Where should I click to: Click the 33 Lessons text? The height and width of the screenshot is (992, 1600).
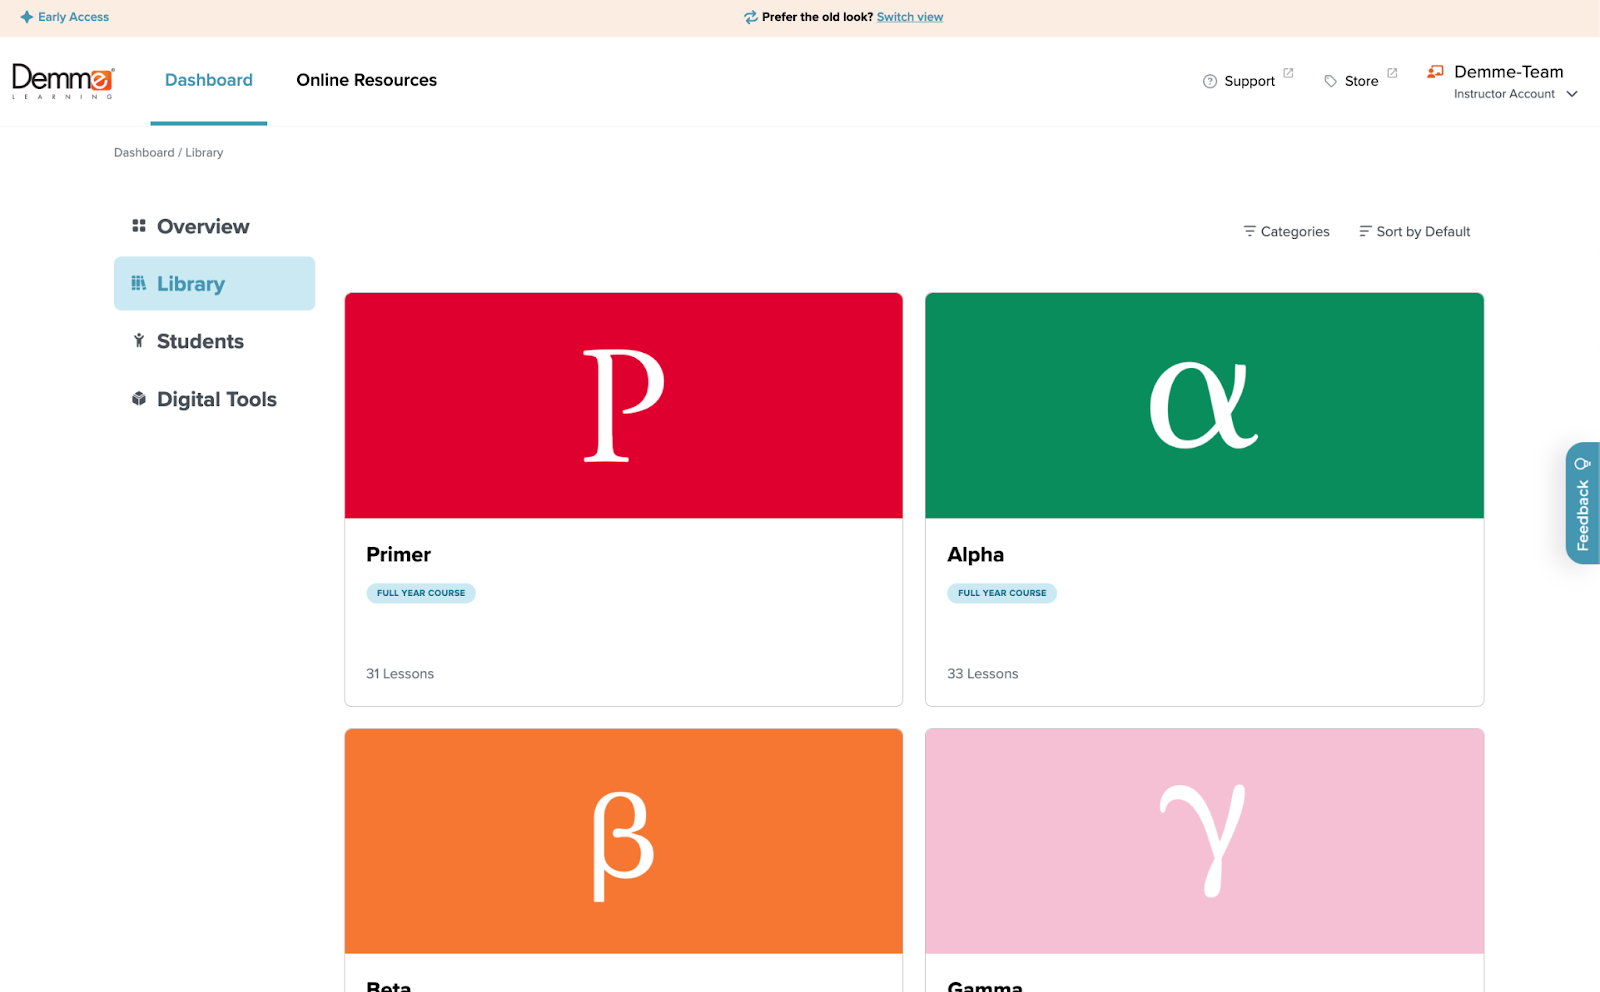tap(983, 674)
